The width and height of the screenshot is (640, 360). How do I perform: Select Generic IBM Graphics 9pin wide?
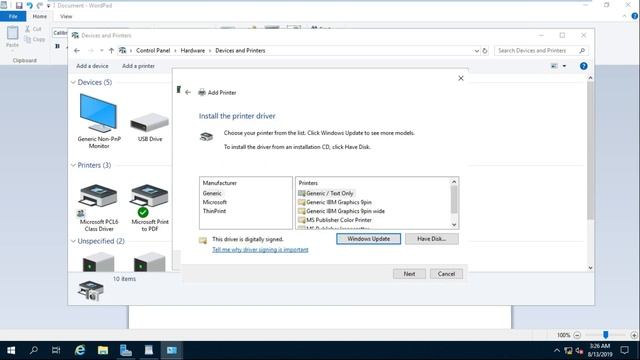pyautogui.click(x=342, y=211)
